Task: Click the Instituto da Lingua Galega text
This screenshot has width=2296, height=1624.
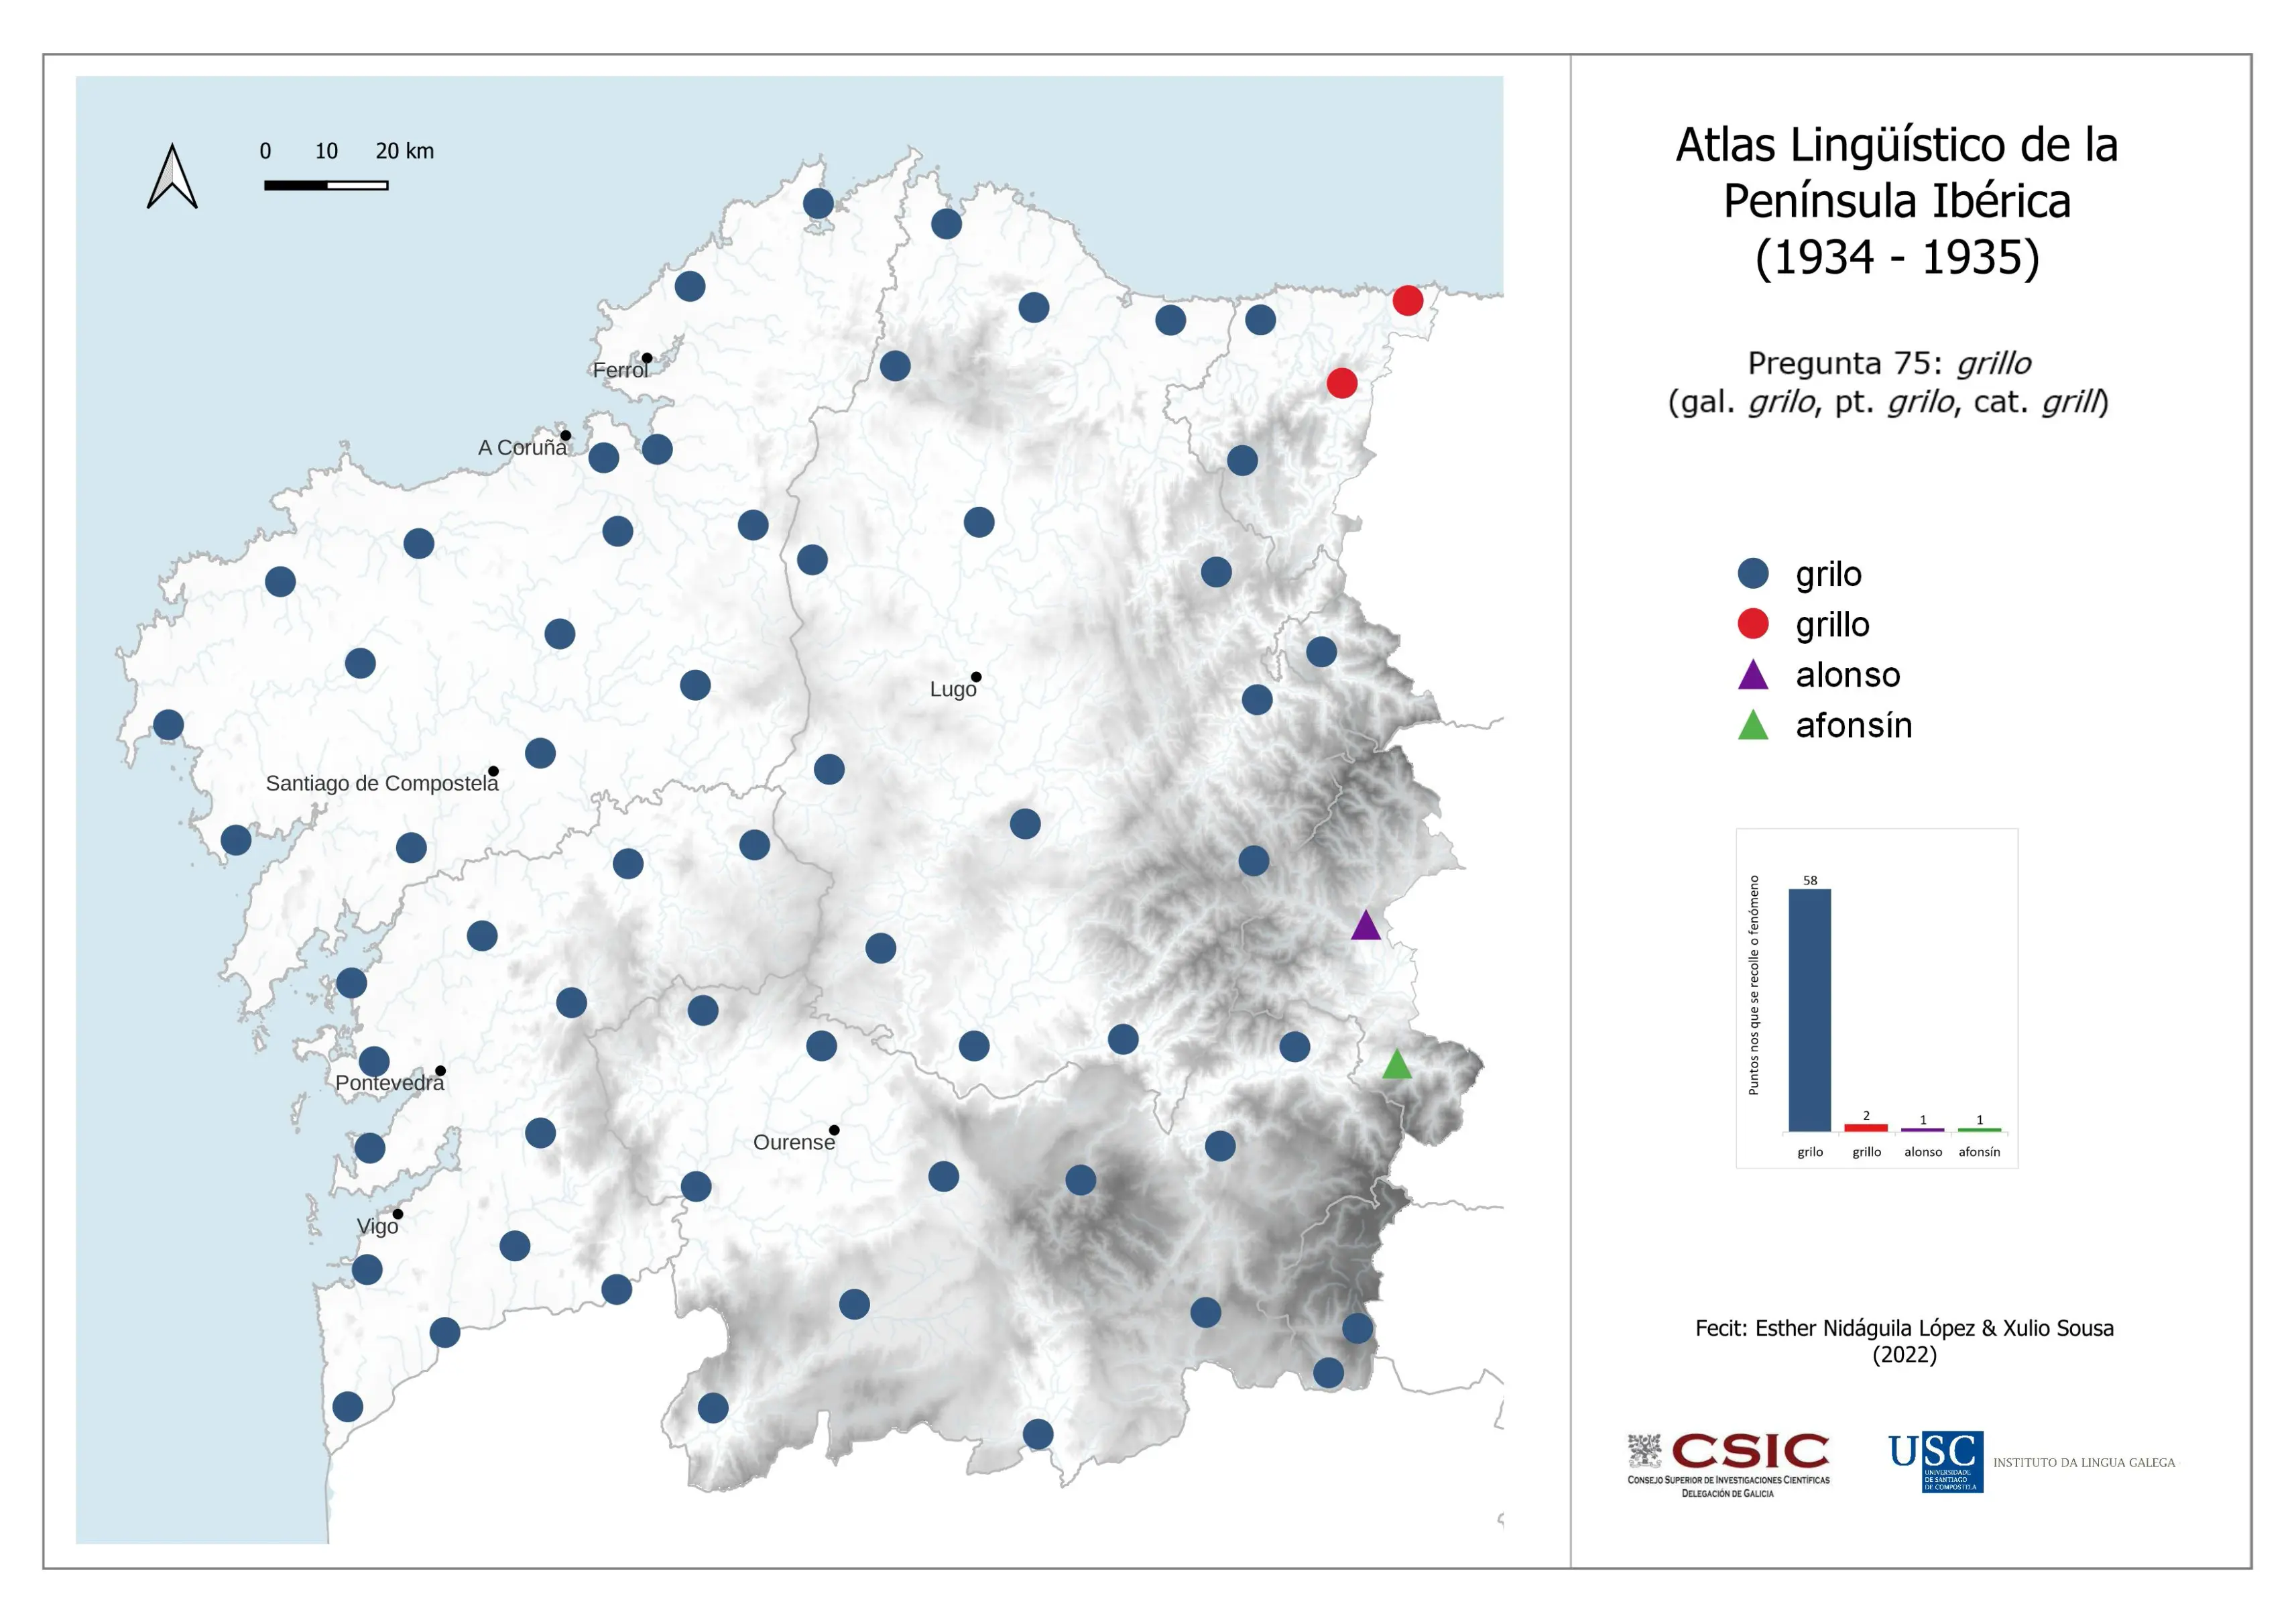Action: pyautogui.click(x=2084, y=1462)
